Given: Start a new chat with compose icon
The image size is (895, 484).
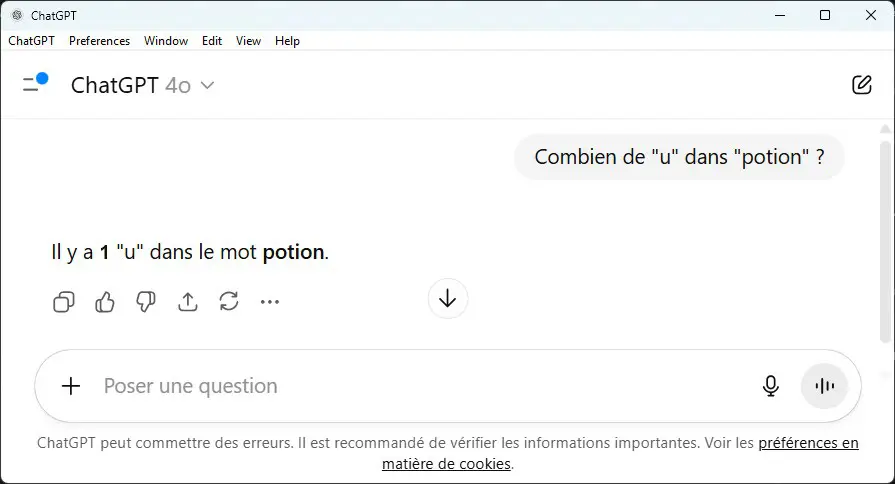Looking at the screenshot, I should pos(861,85).
